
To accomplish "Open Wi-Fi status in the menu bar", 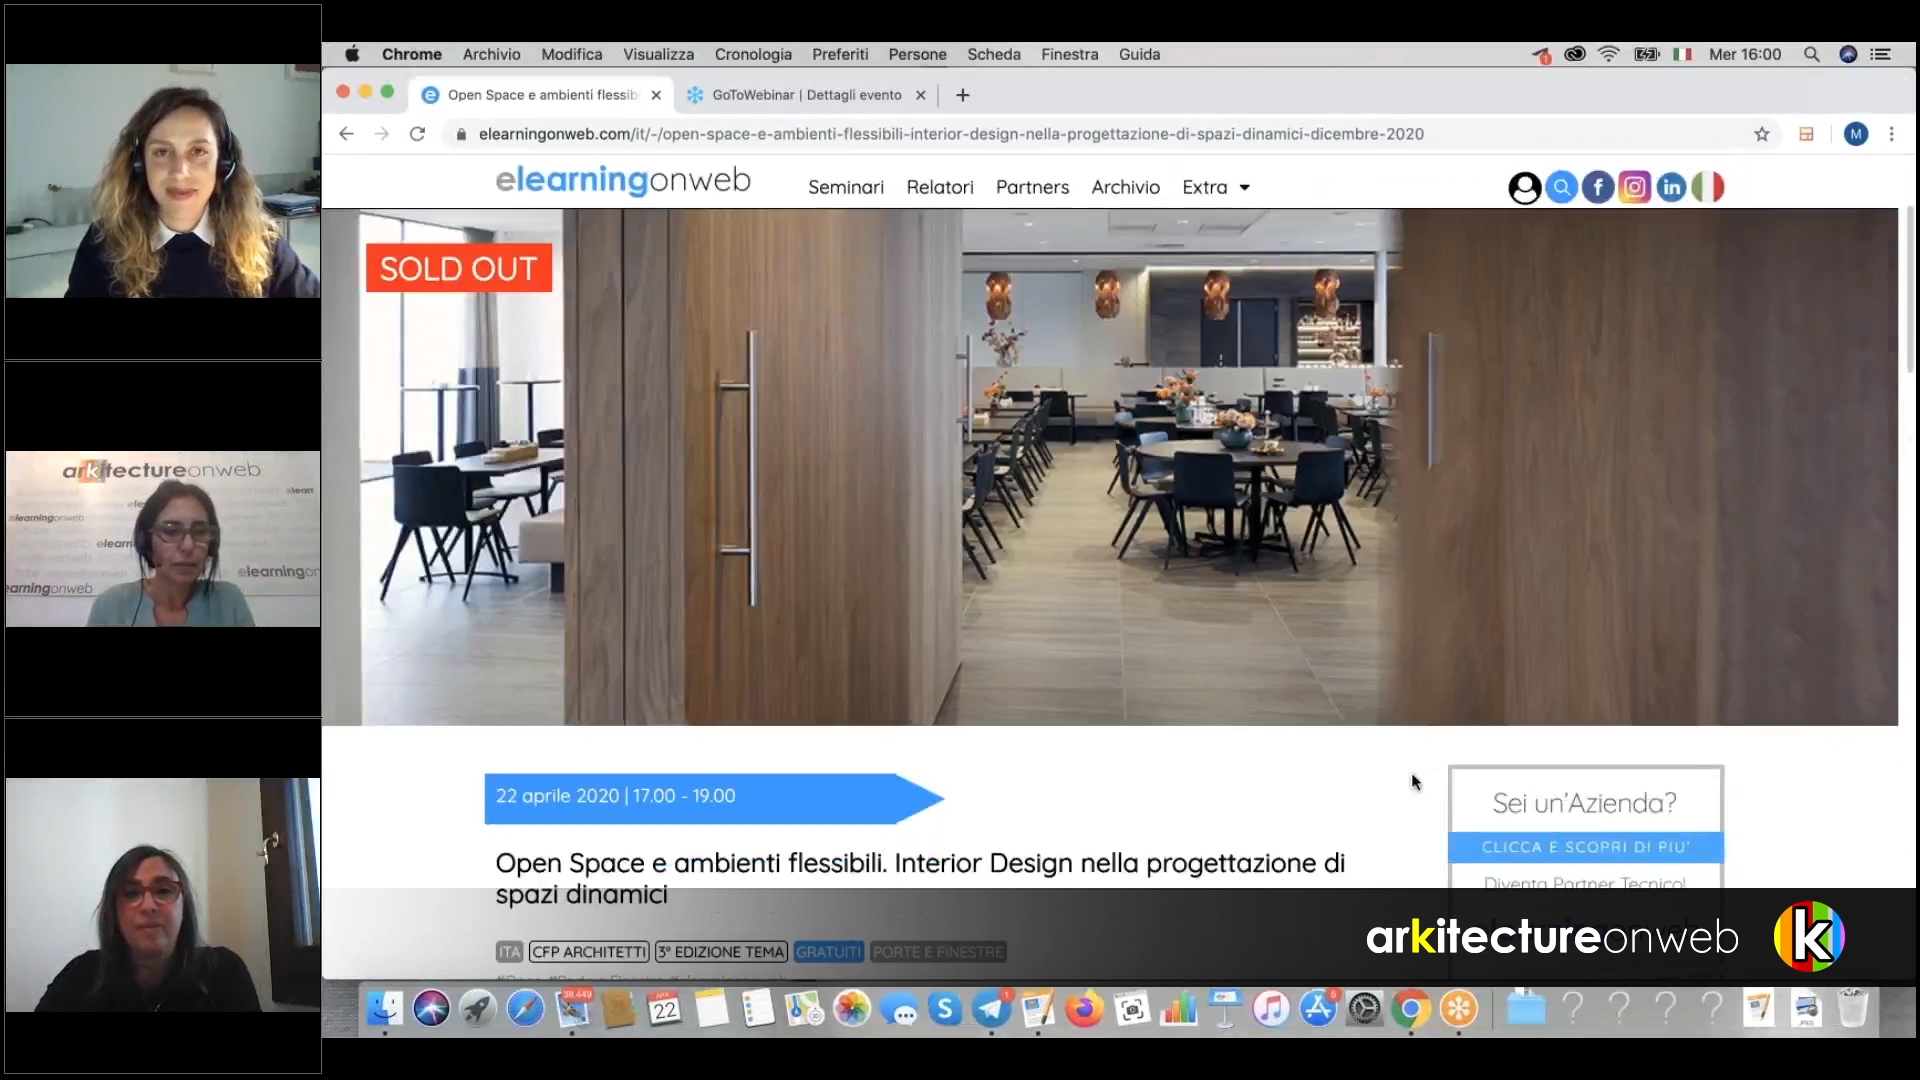I will (x=1609, y=55).
